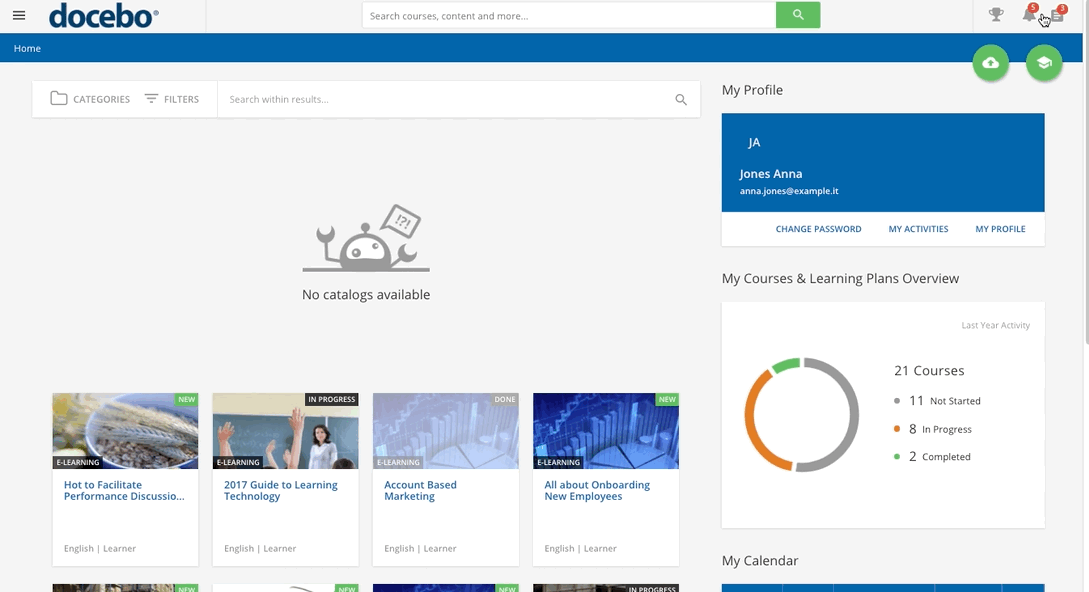Image resolution: width=1089 pixels, height=592 pixels.
Task: Expand the Categories panel
Action: [x=90, y=99]
